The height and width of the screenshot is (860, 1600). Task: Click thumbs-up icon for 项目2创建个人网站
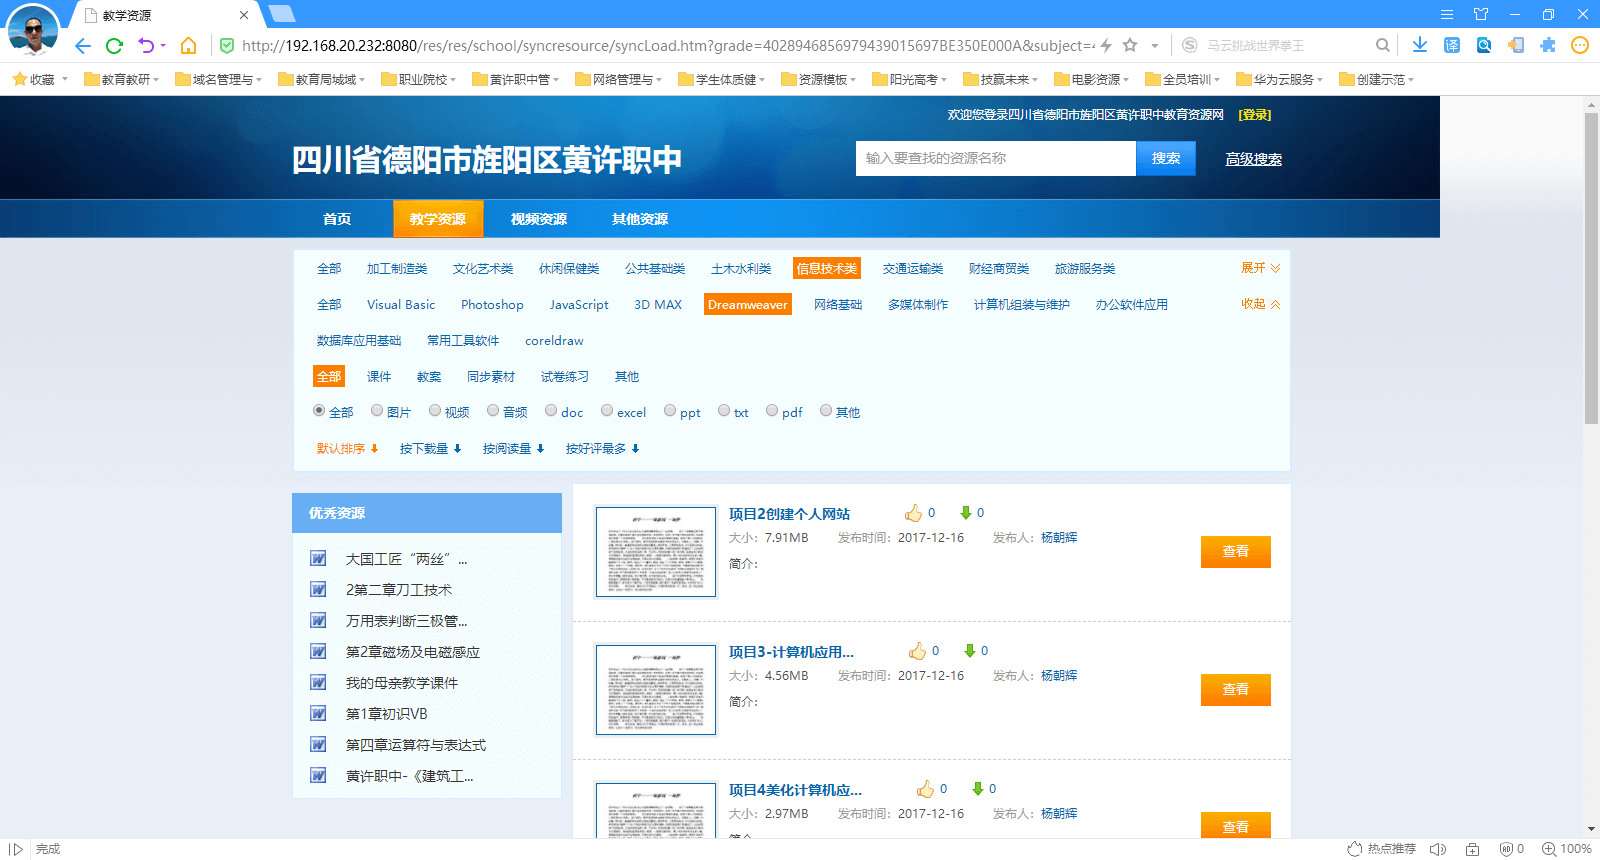click(913, 513)
